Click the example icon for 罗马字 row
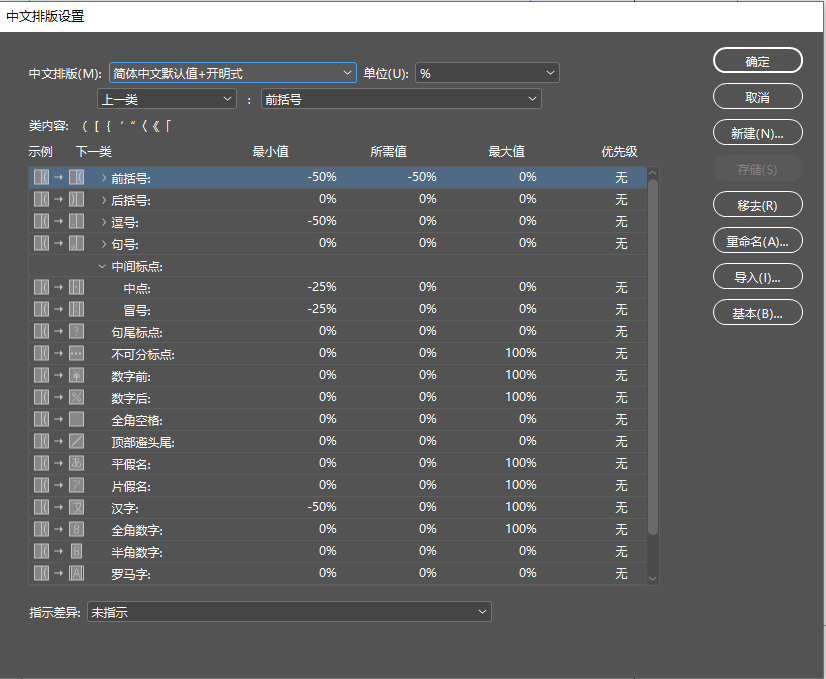The height and width of the screenshot is (679, 826). 59,574
